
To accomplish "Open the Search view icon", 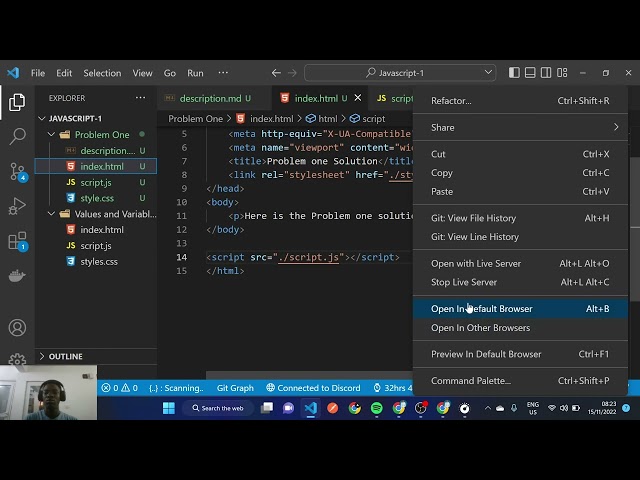I will coord(17,136).
